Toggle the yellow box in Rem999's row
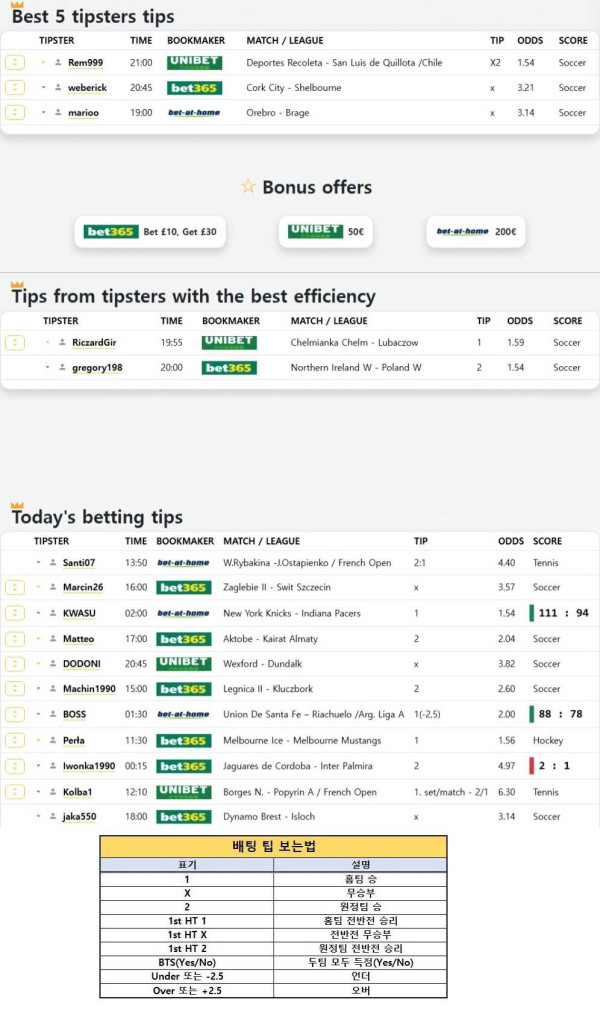The width and height of the screenshot is (600, 1014). [x=15, y=62]
